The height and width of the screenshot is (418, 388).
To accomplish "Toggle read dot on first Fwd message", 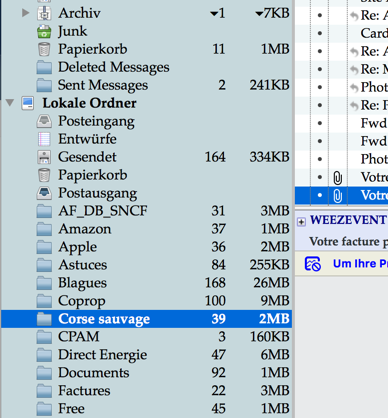I will (x=320, y=123).
